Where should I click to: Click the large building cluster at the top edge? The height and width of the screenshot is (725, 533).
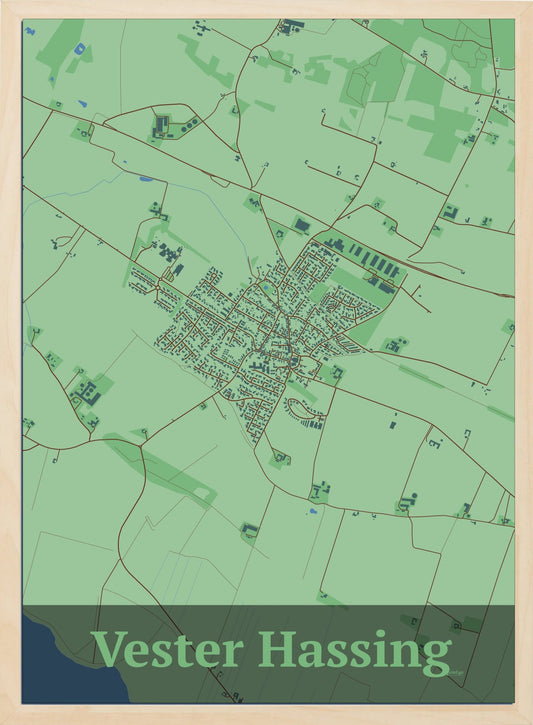pyautogui.click(x=293, y=26)
